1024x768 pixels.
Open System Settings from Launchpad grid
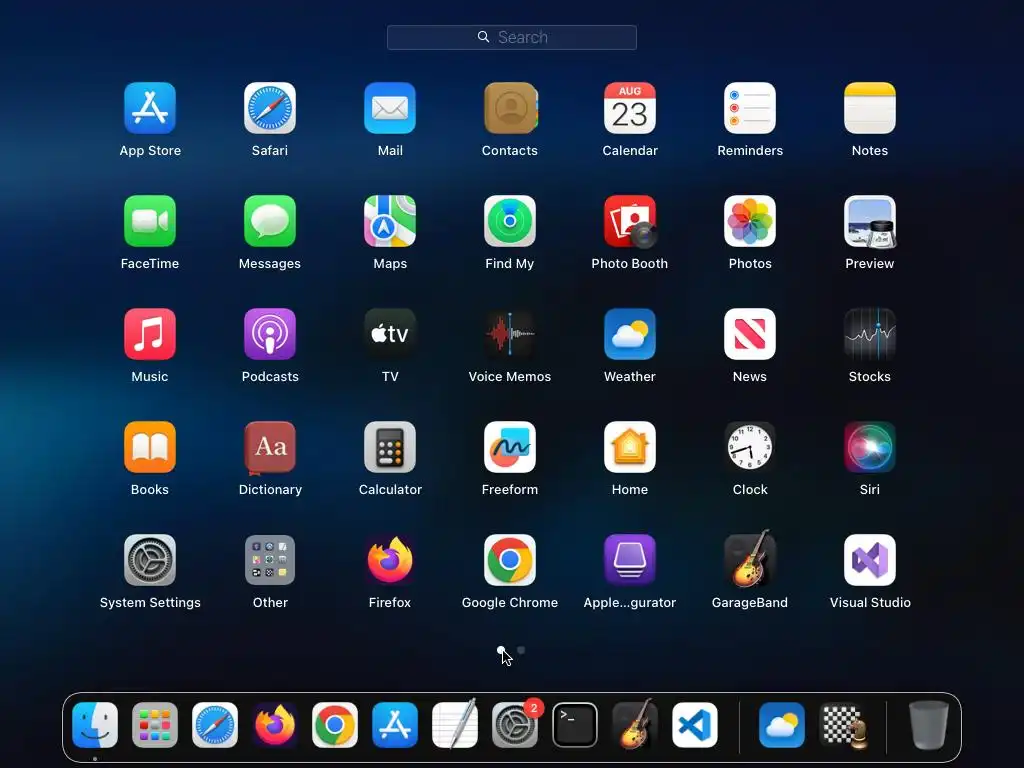coord(150,560)
